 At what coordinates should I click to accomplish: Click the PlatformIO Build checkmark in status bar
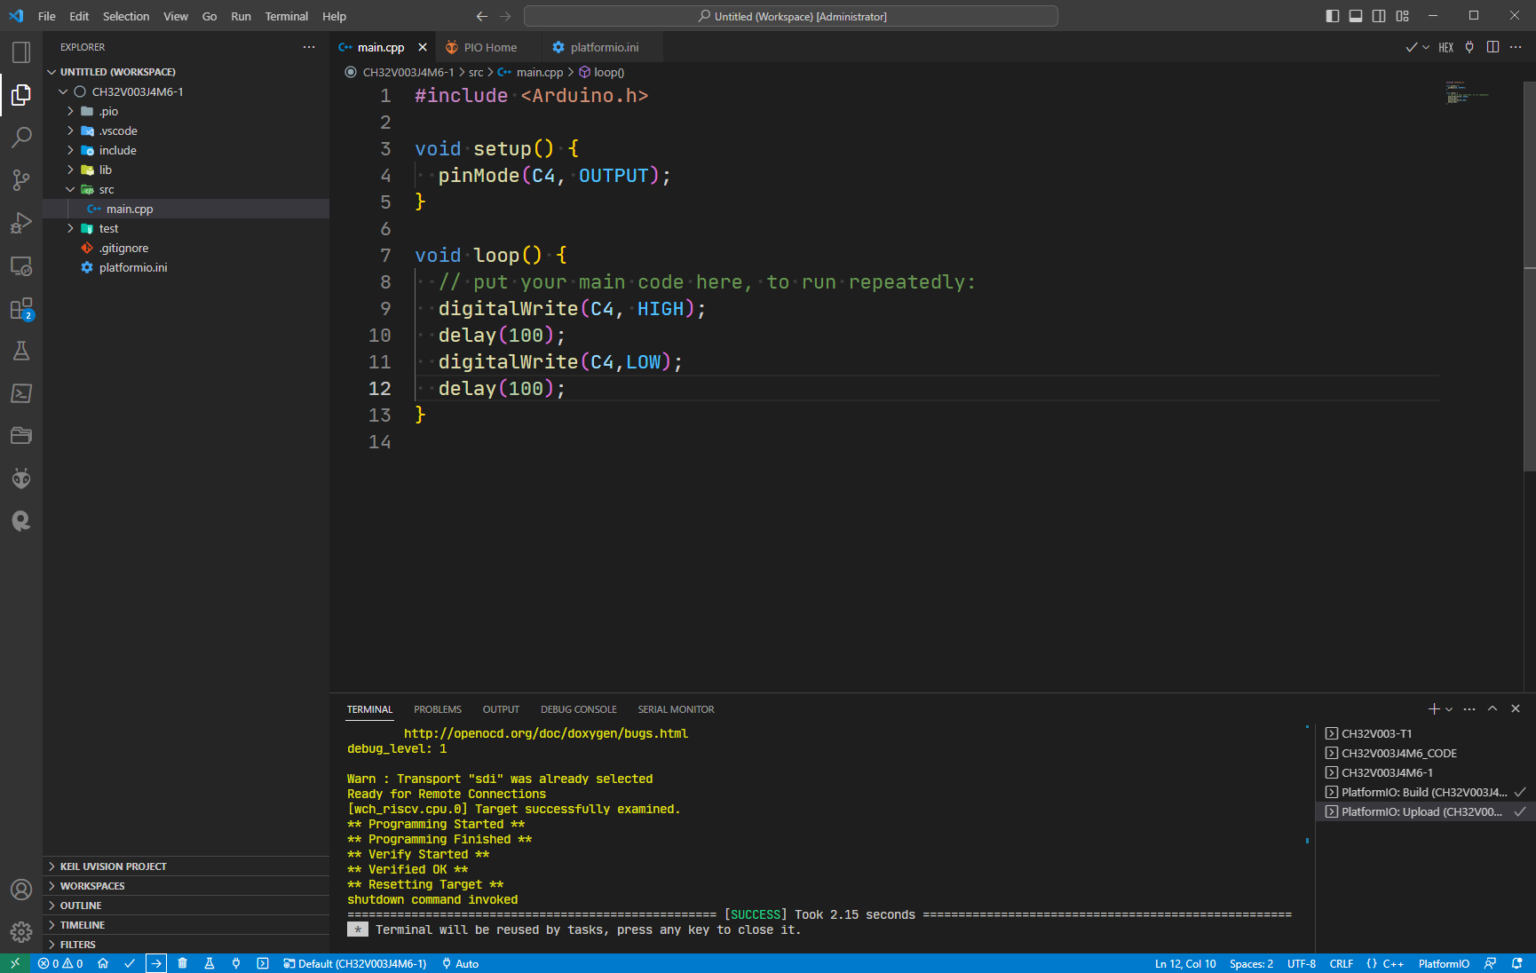[x=129, y=963]
